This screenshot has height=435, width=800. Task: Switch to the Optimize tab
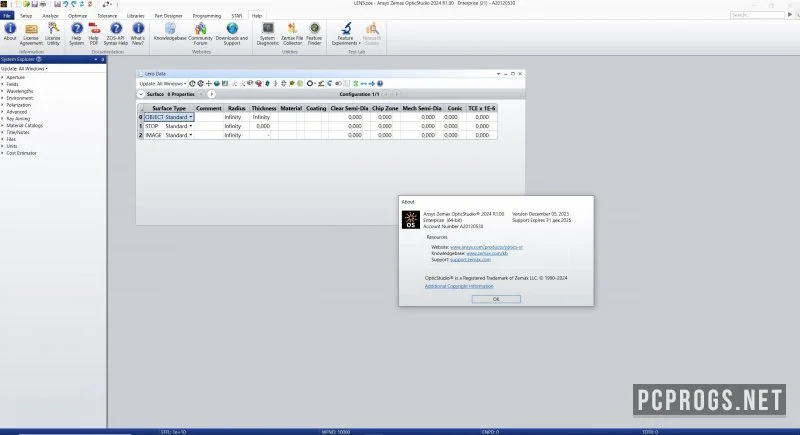(x=78, y=16)
